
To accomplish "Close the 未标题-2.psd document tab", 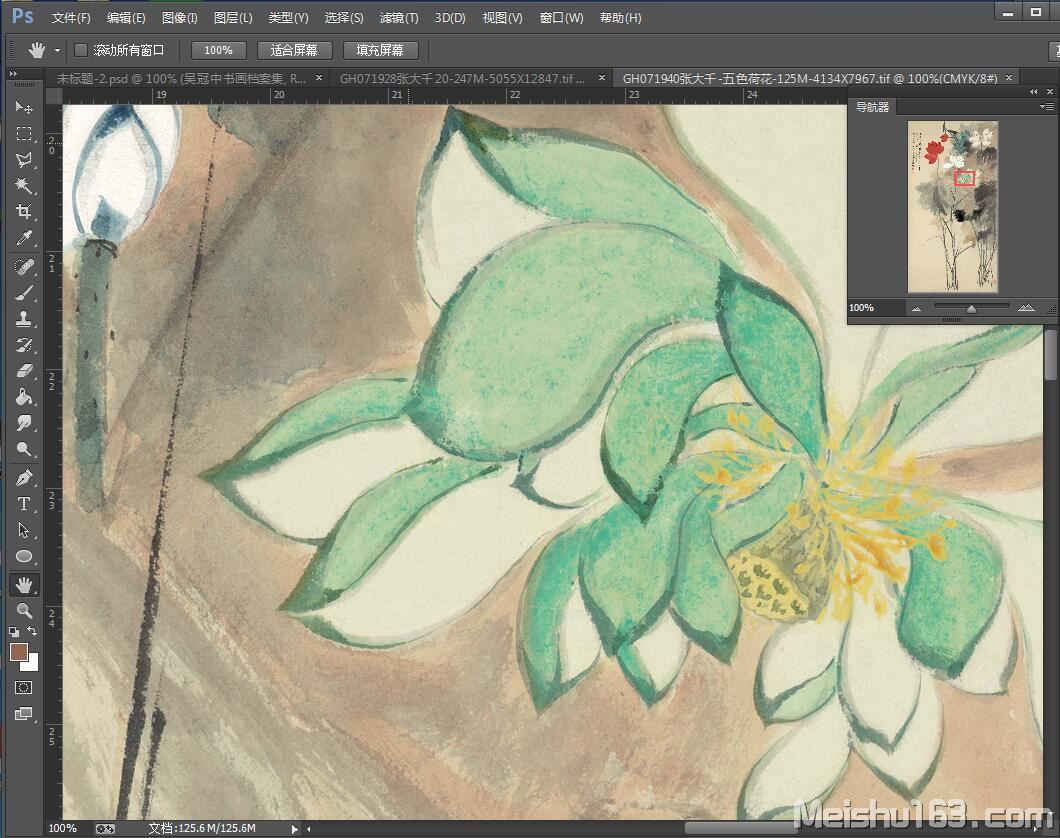I will click(x=319, y=78).
